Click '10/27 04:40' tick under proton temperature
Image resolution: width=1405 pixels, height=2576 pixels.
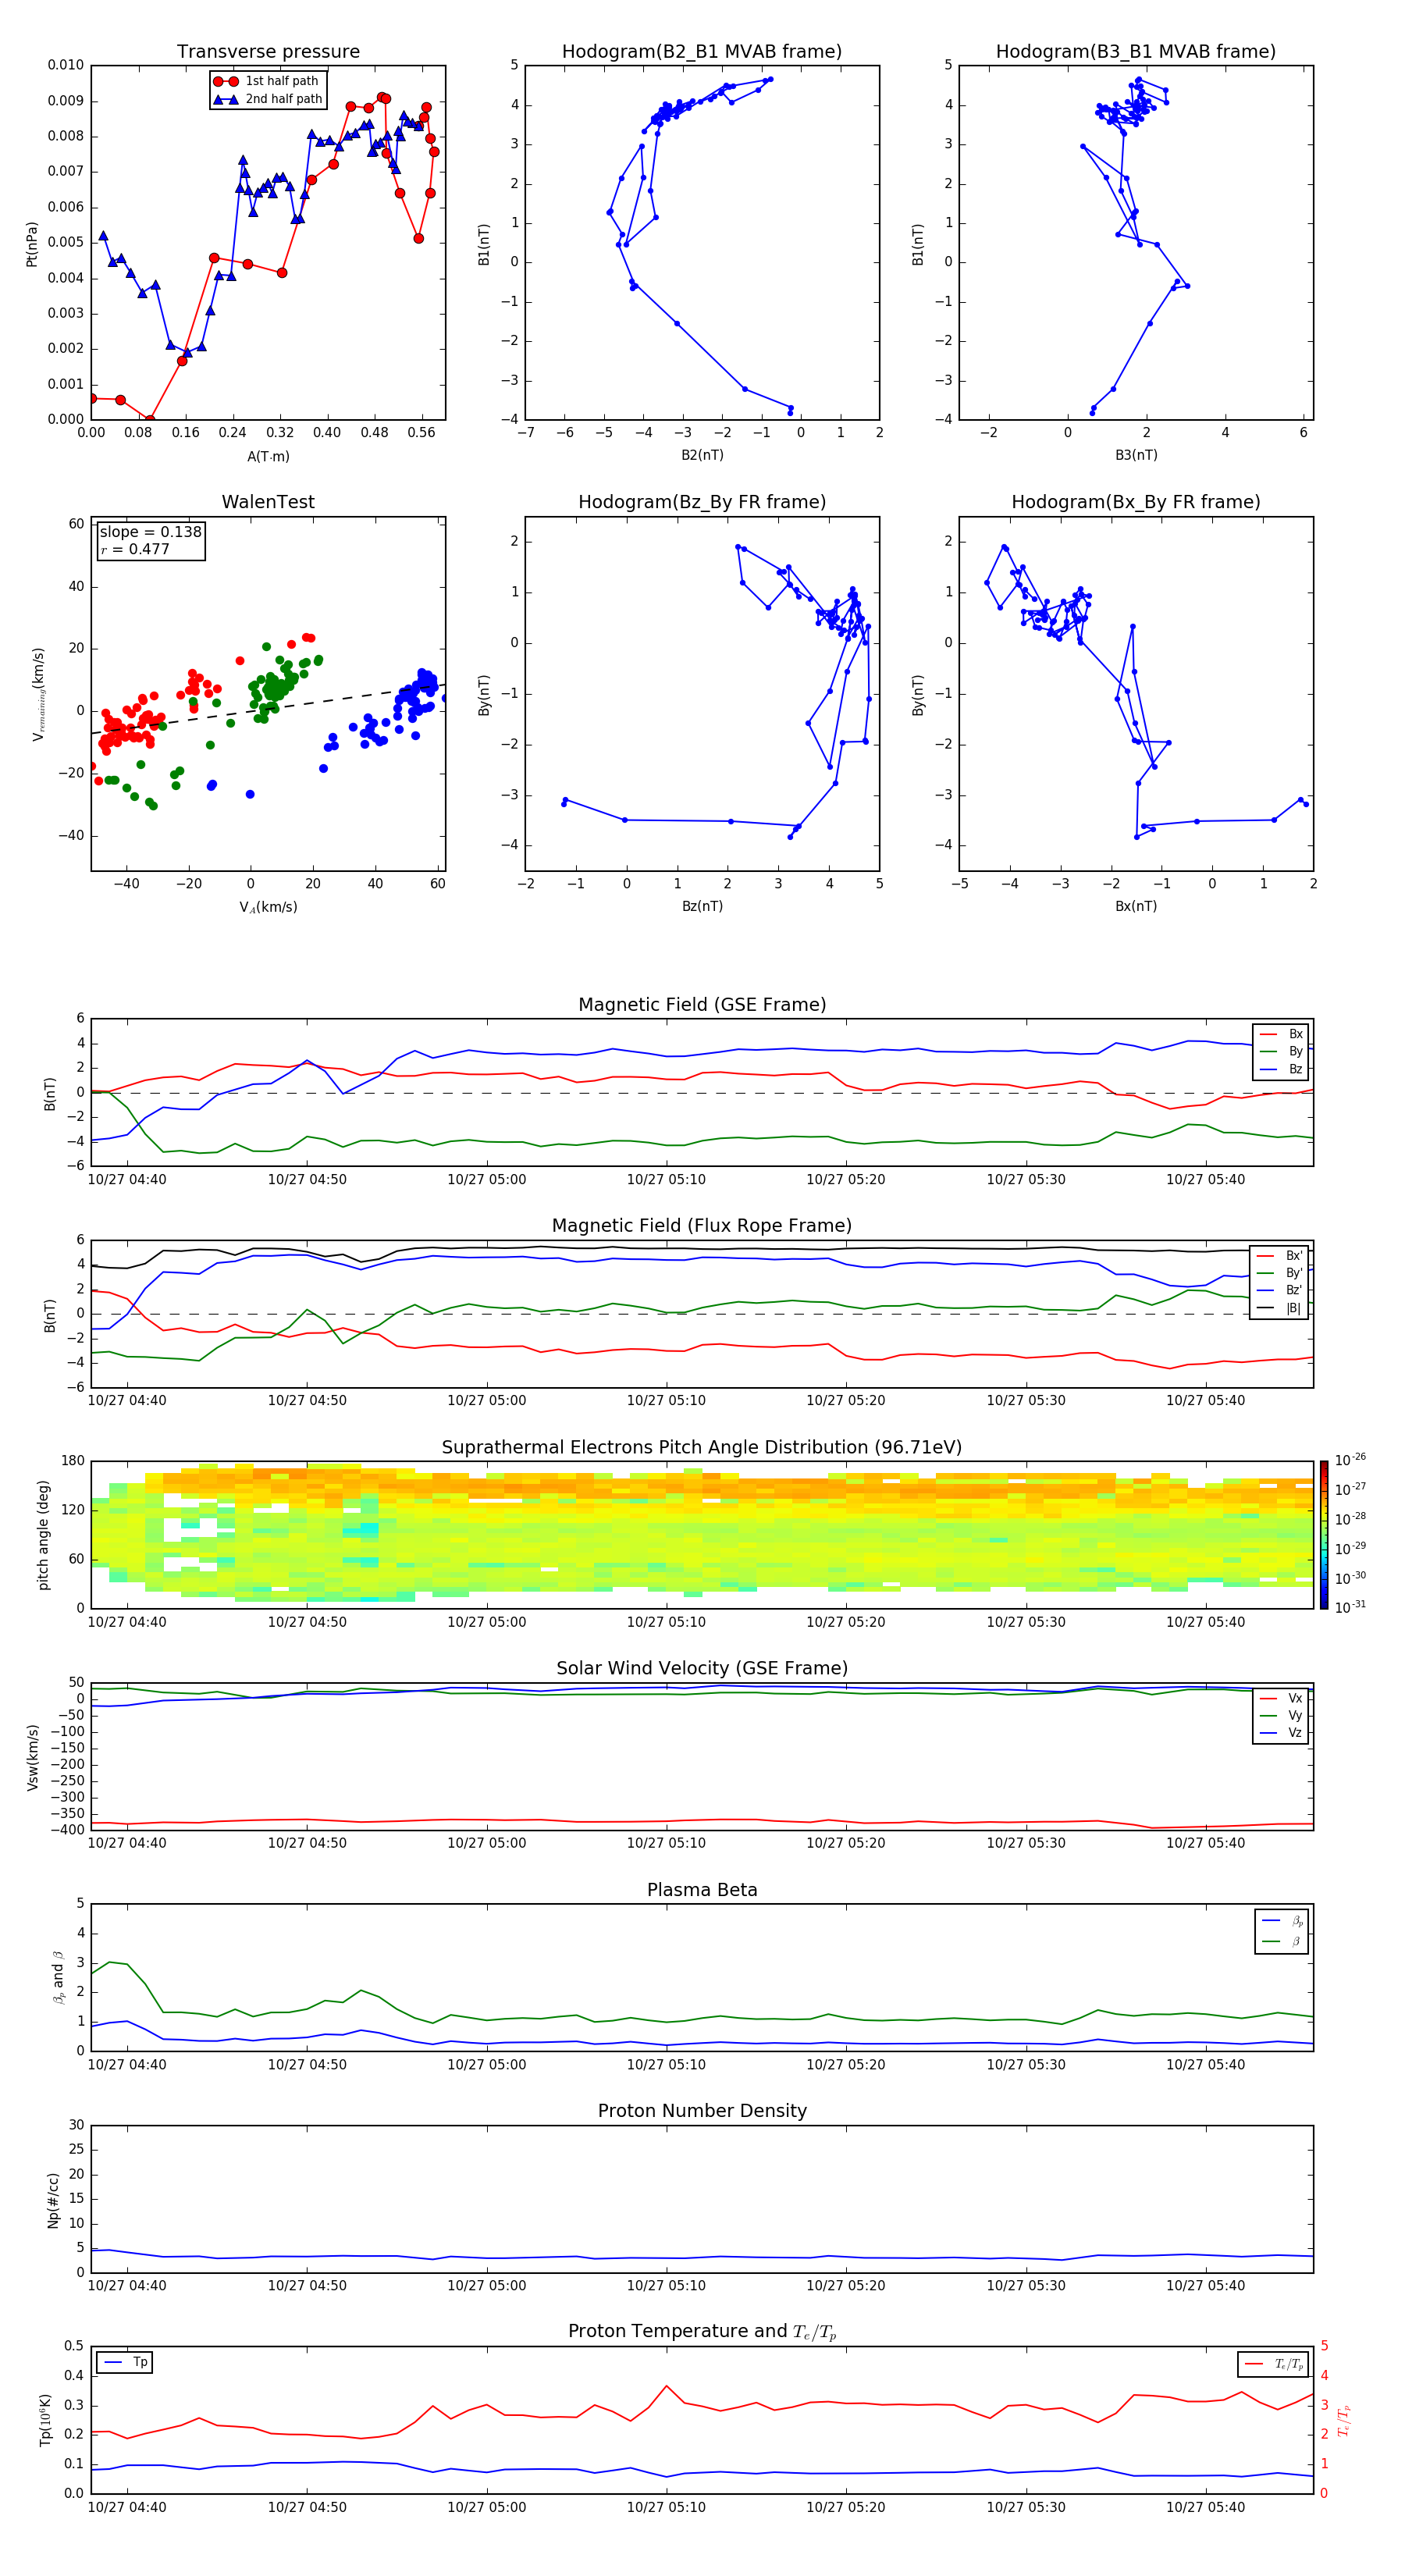[x=127, y=2508]
